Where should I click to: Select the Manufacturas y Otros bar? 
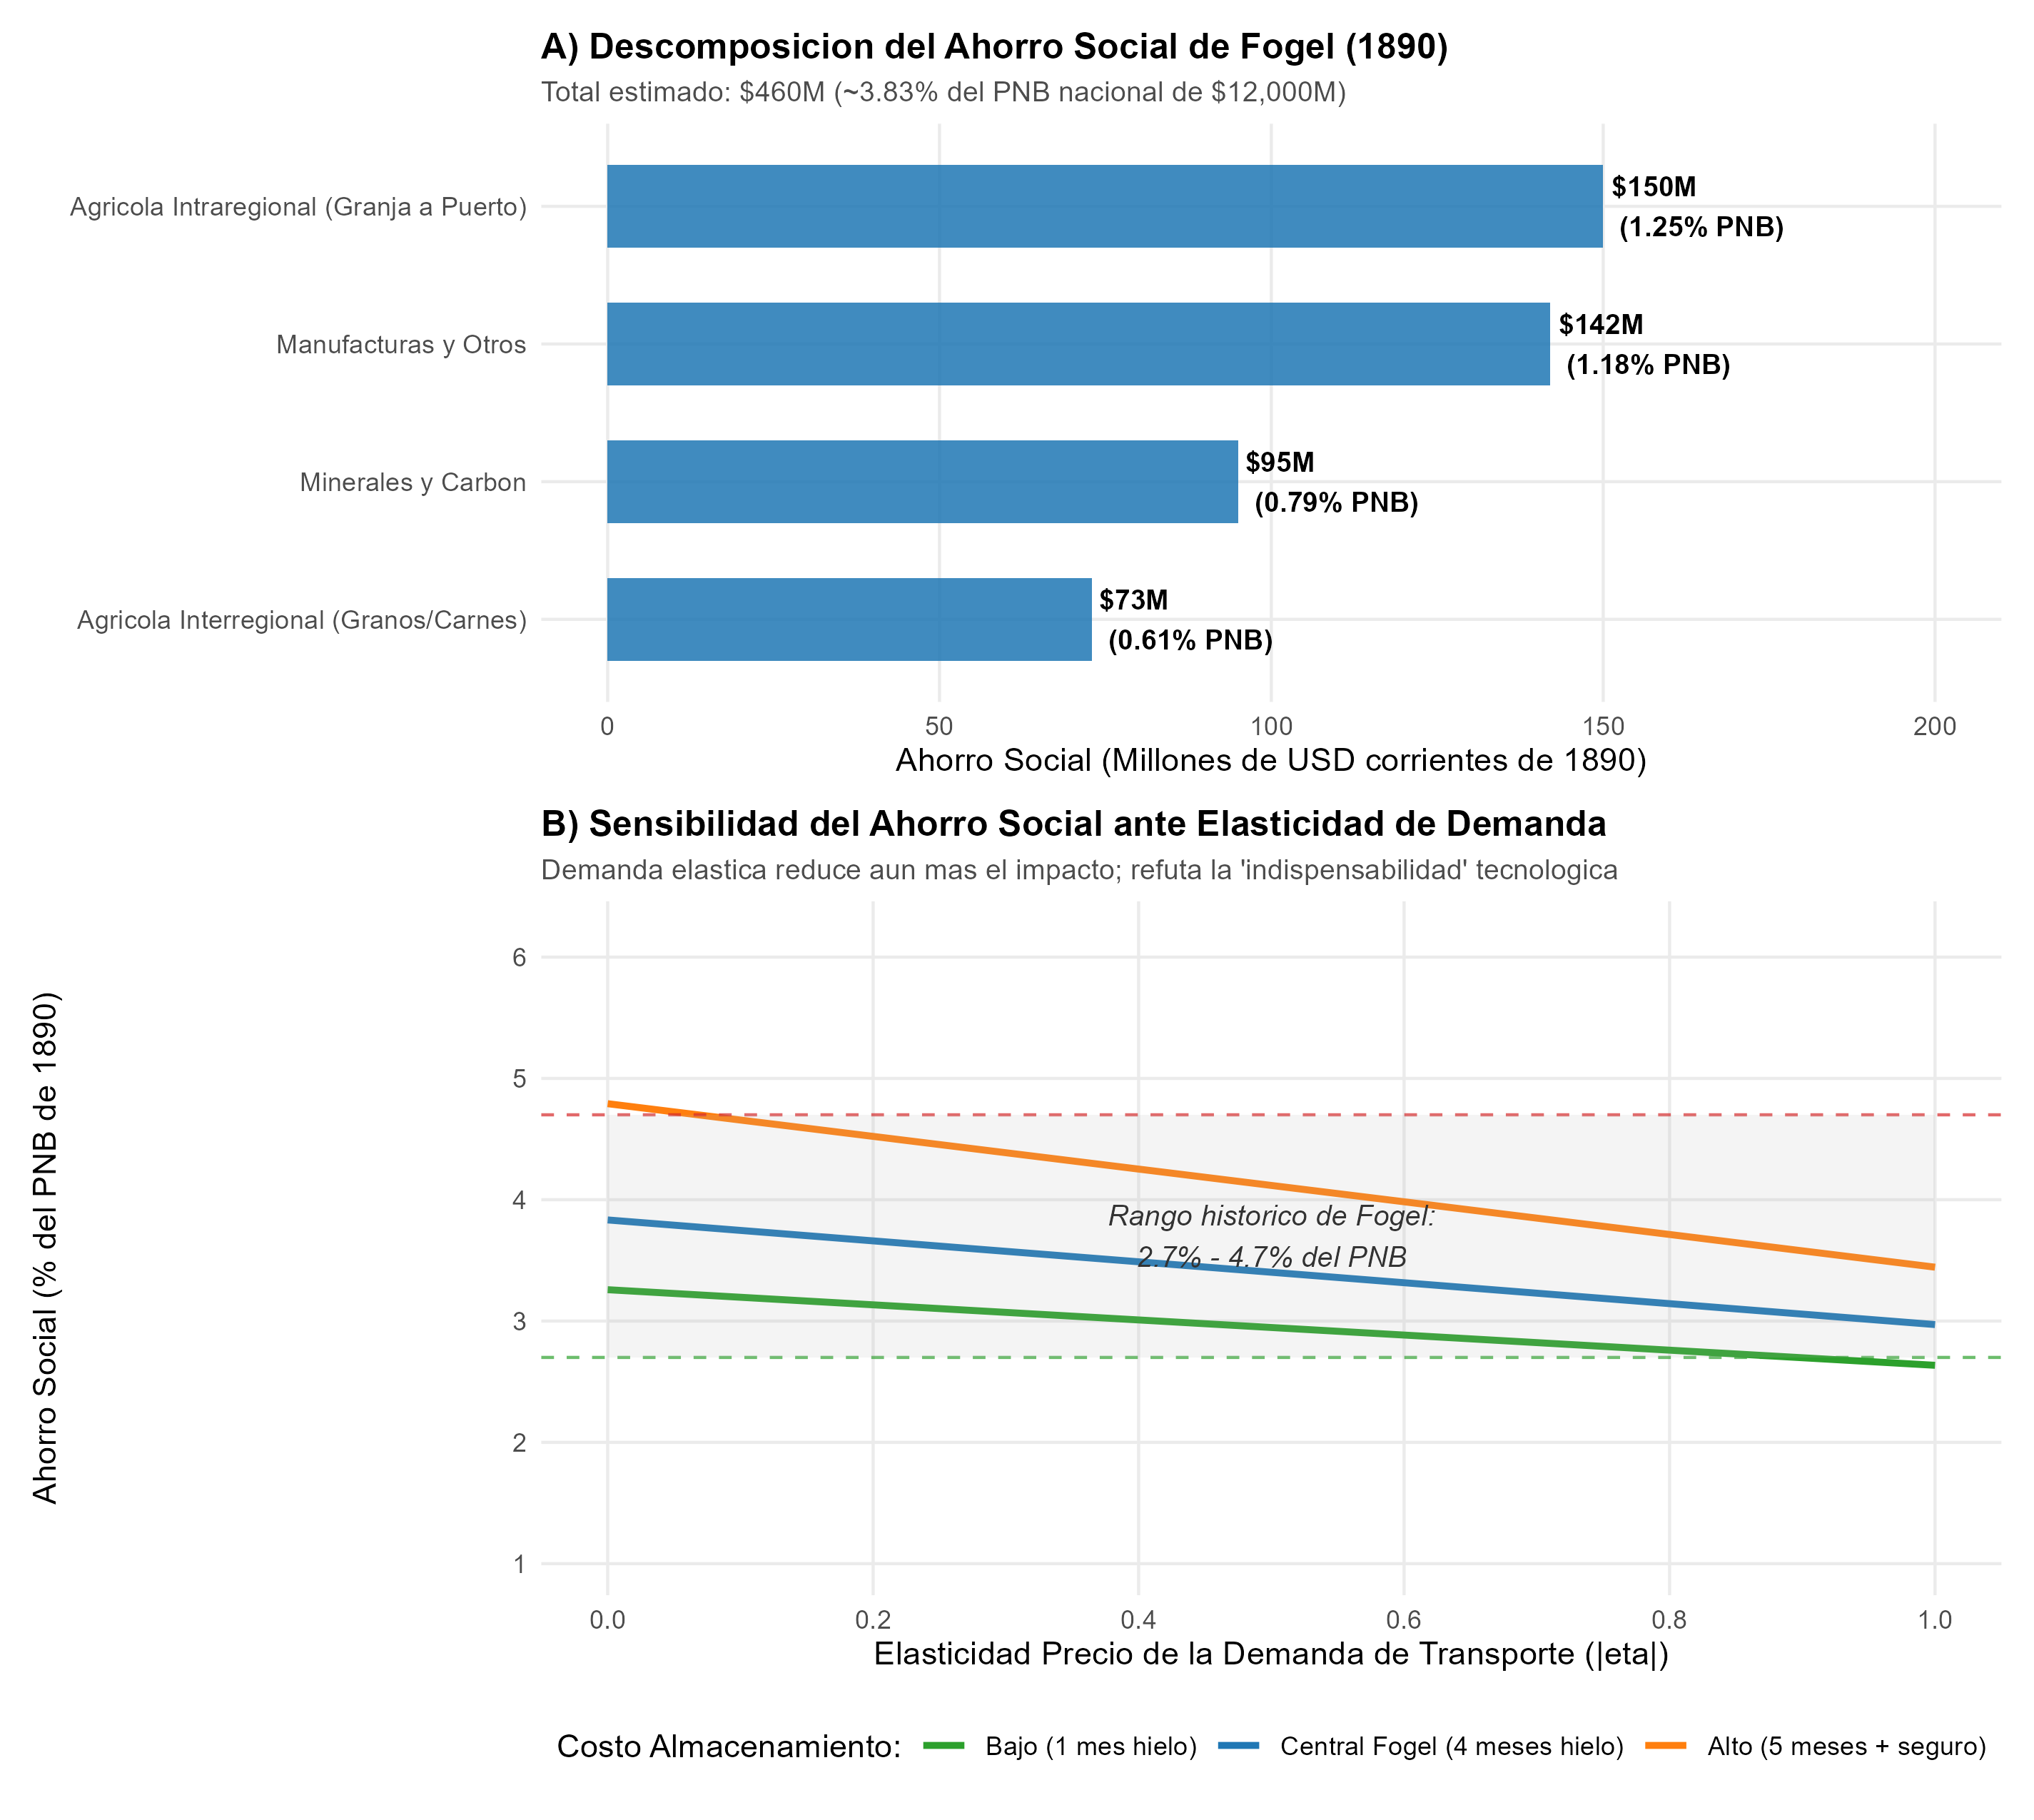point(1078,344)
